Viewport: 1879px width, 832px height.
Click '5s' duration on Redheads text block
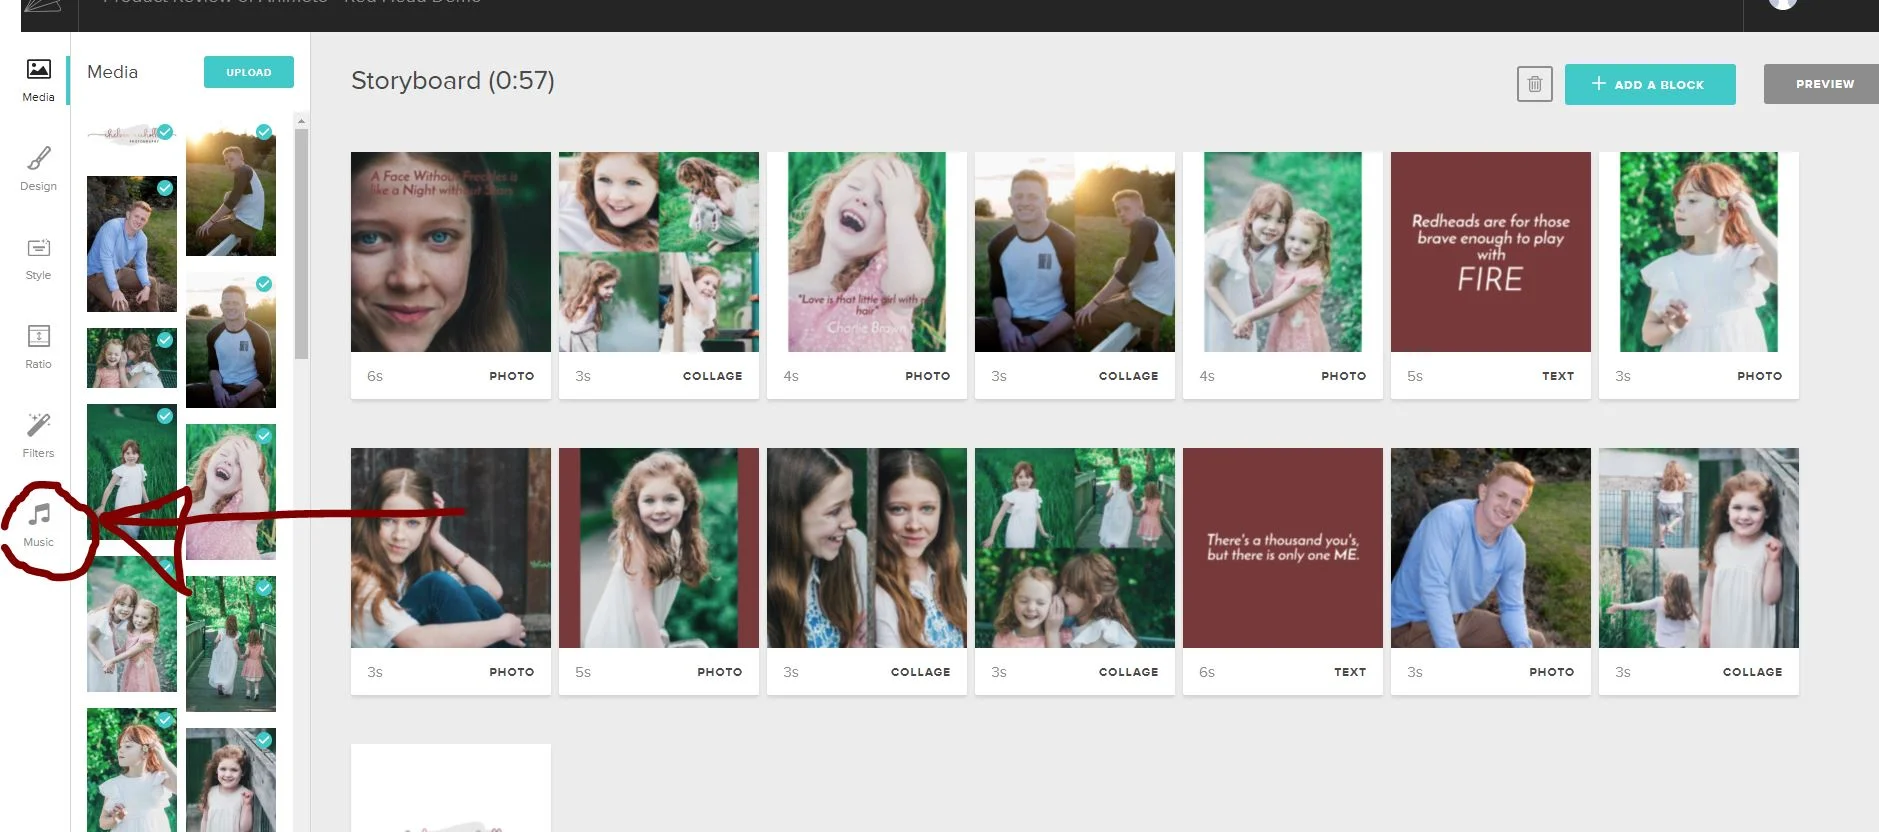pyautogui.click(x=1415, y=376)
